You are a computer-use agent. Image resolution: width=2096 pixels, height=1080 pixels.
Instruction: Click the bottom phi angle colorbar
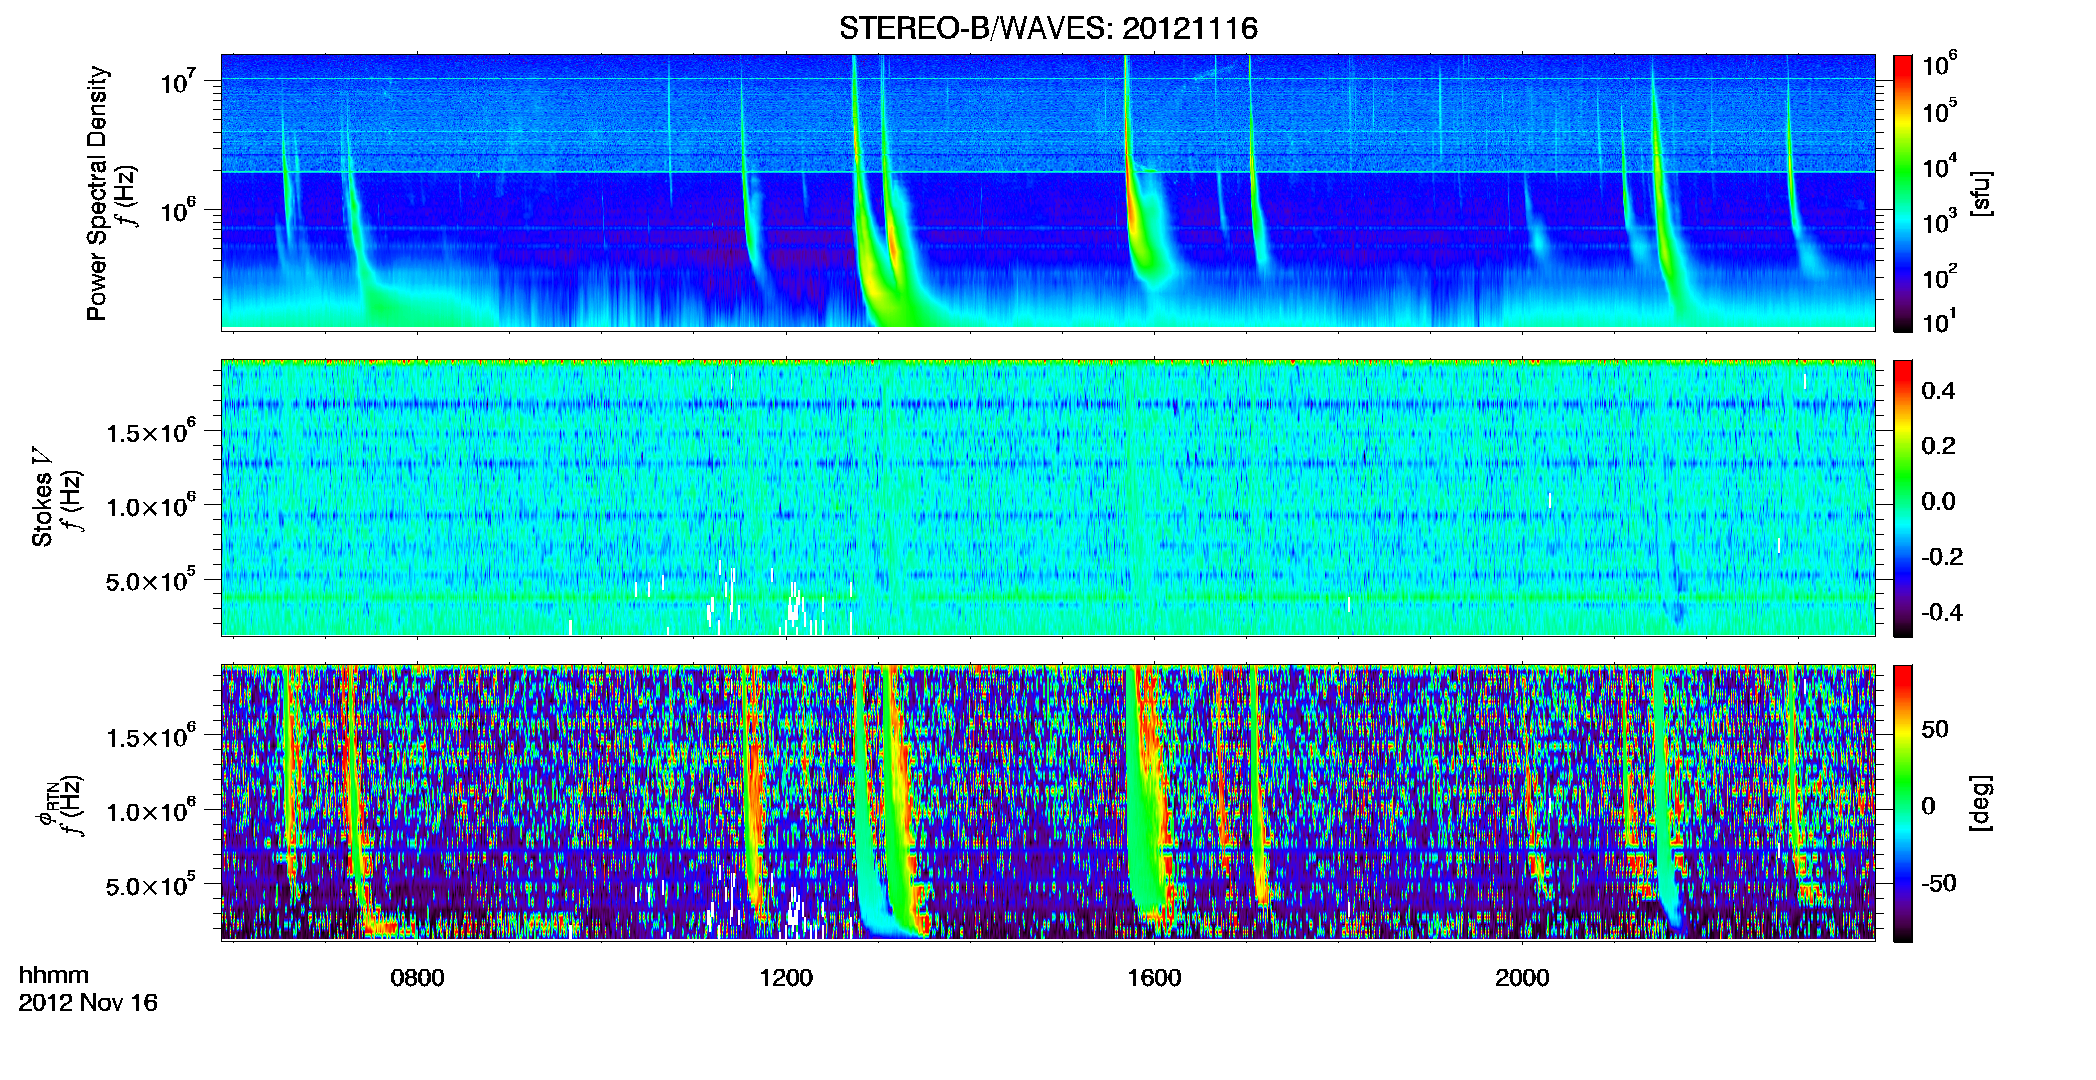(1903, 803)
